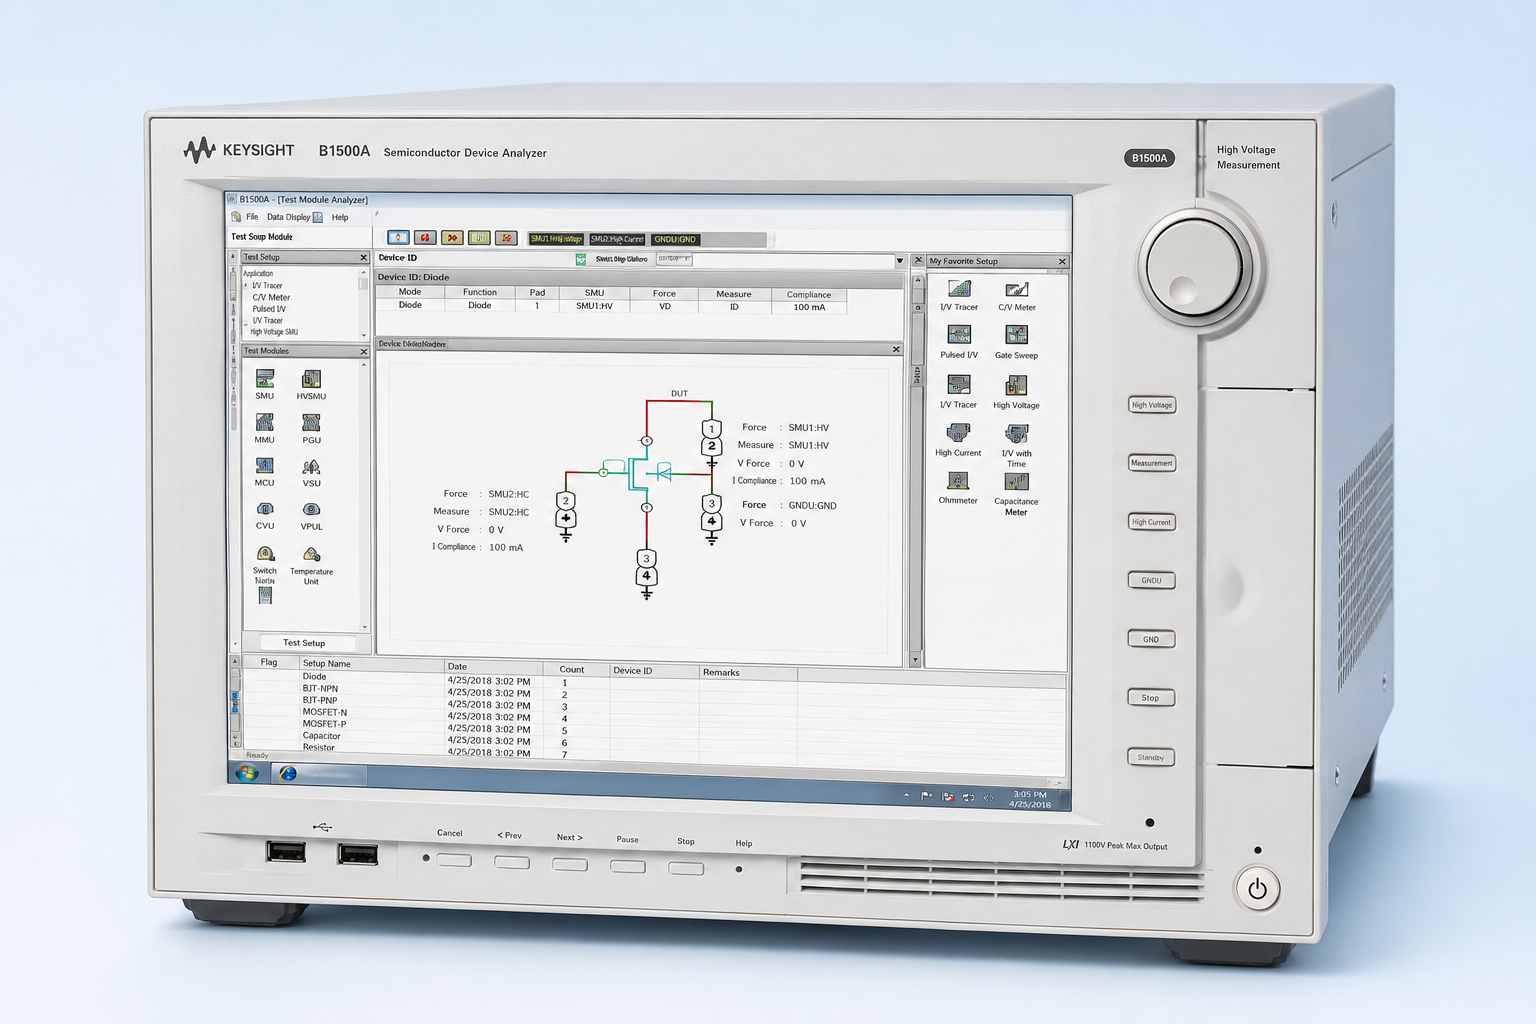This screenshot has height=1024, width=1536.
Task: Open the File menu
Action: [252, 217]
